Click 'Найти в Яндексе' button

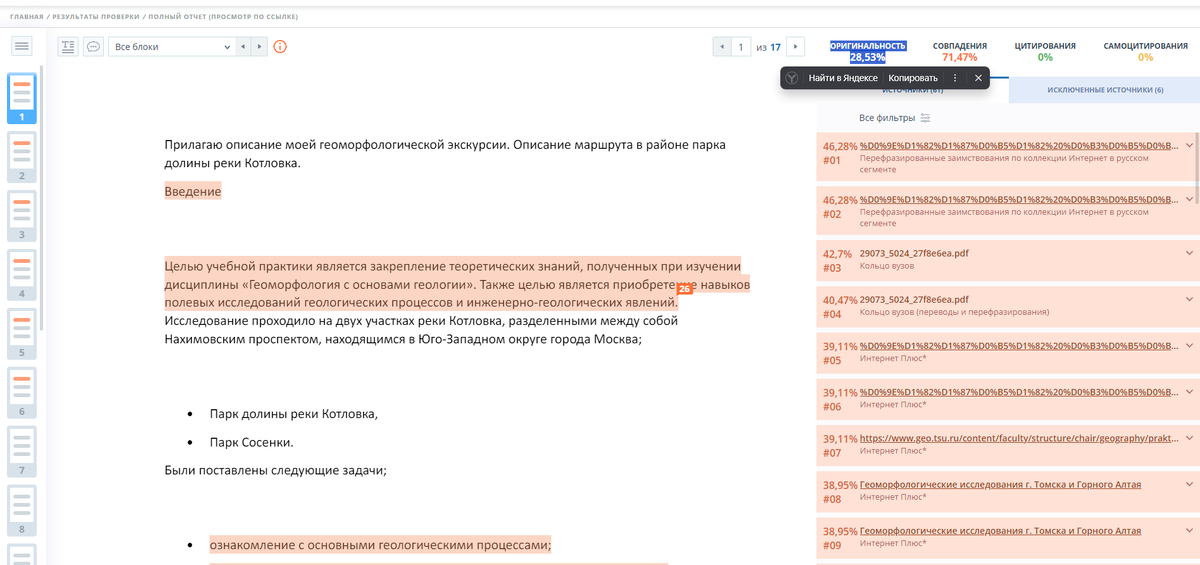843,78
